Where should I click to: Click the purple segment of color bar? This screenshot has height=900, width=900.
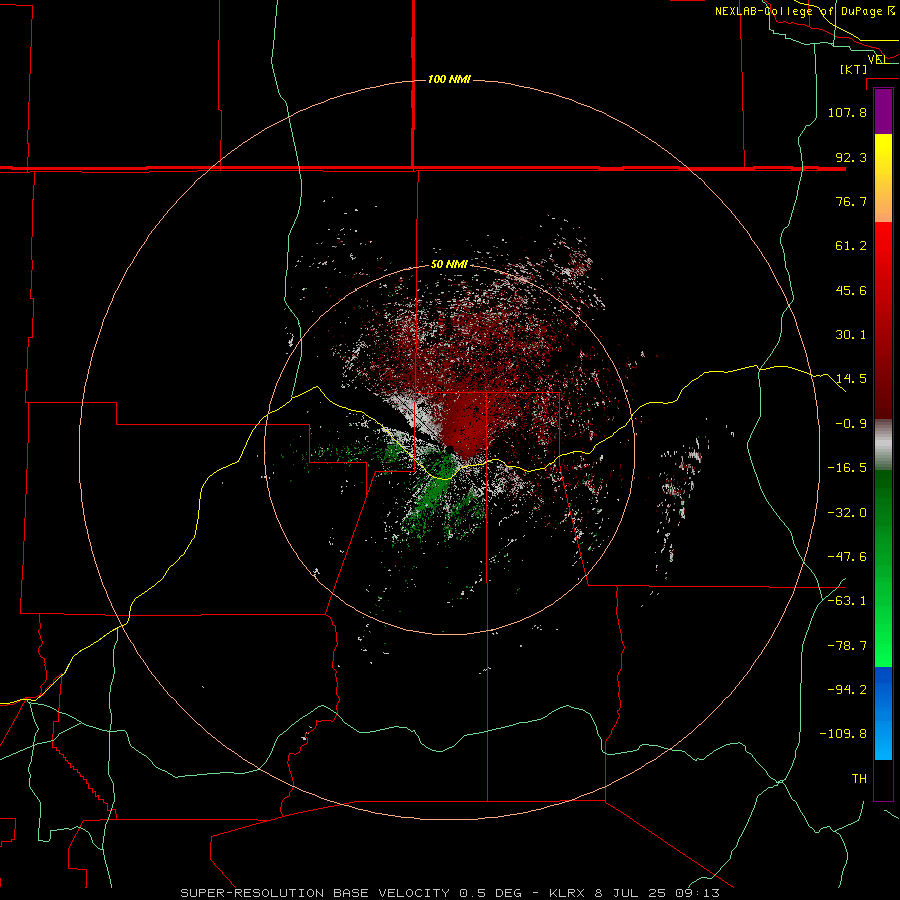coord(883,111)
